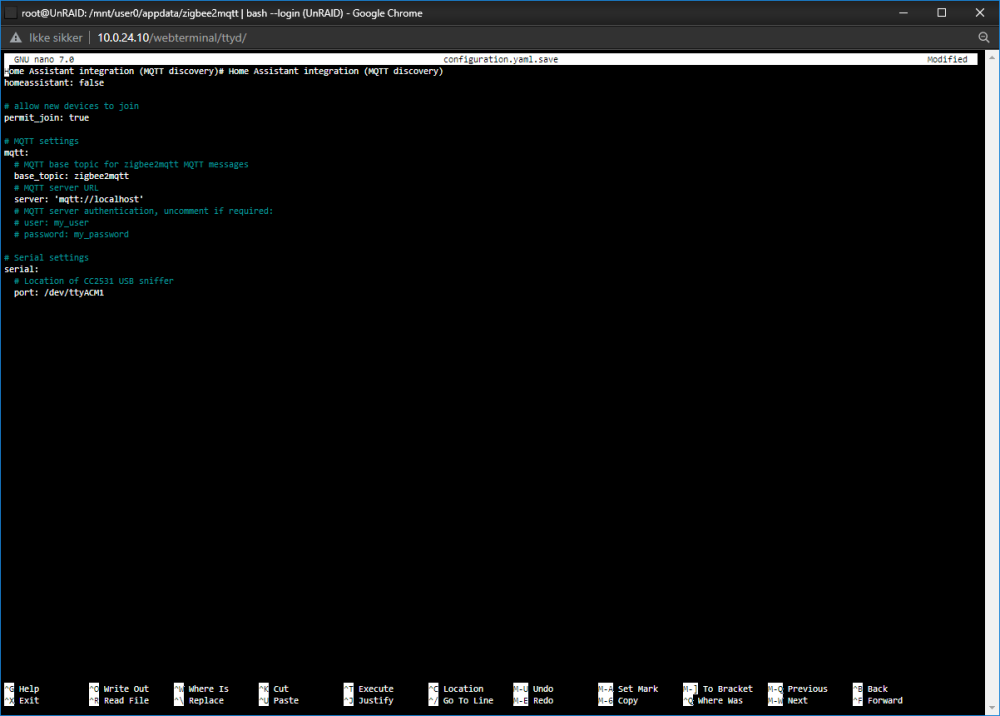Click the '# password: my_password' comment line

(71, 234)
